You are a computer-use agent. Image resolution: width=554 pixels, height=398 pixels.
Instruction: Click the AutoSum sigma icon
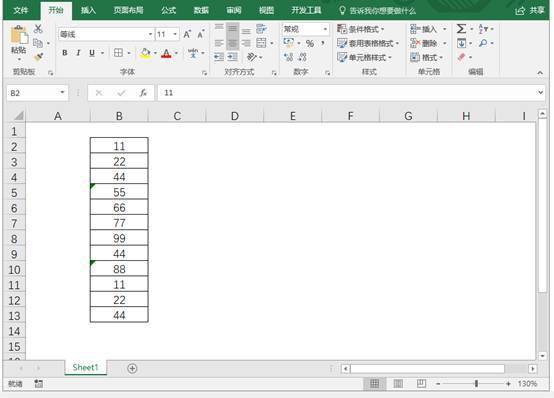[x=461, y=29]
